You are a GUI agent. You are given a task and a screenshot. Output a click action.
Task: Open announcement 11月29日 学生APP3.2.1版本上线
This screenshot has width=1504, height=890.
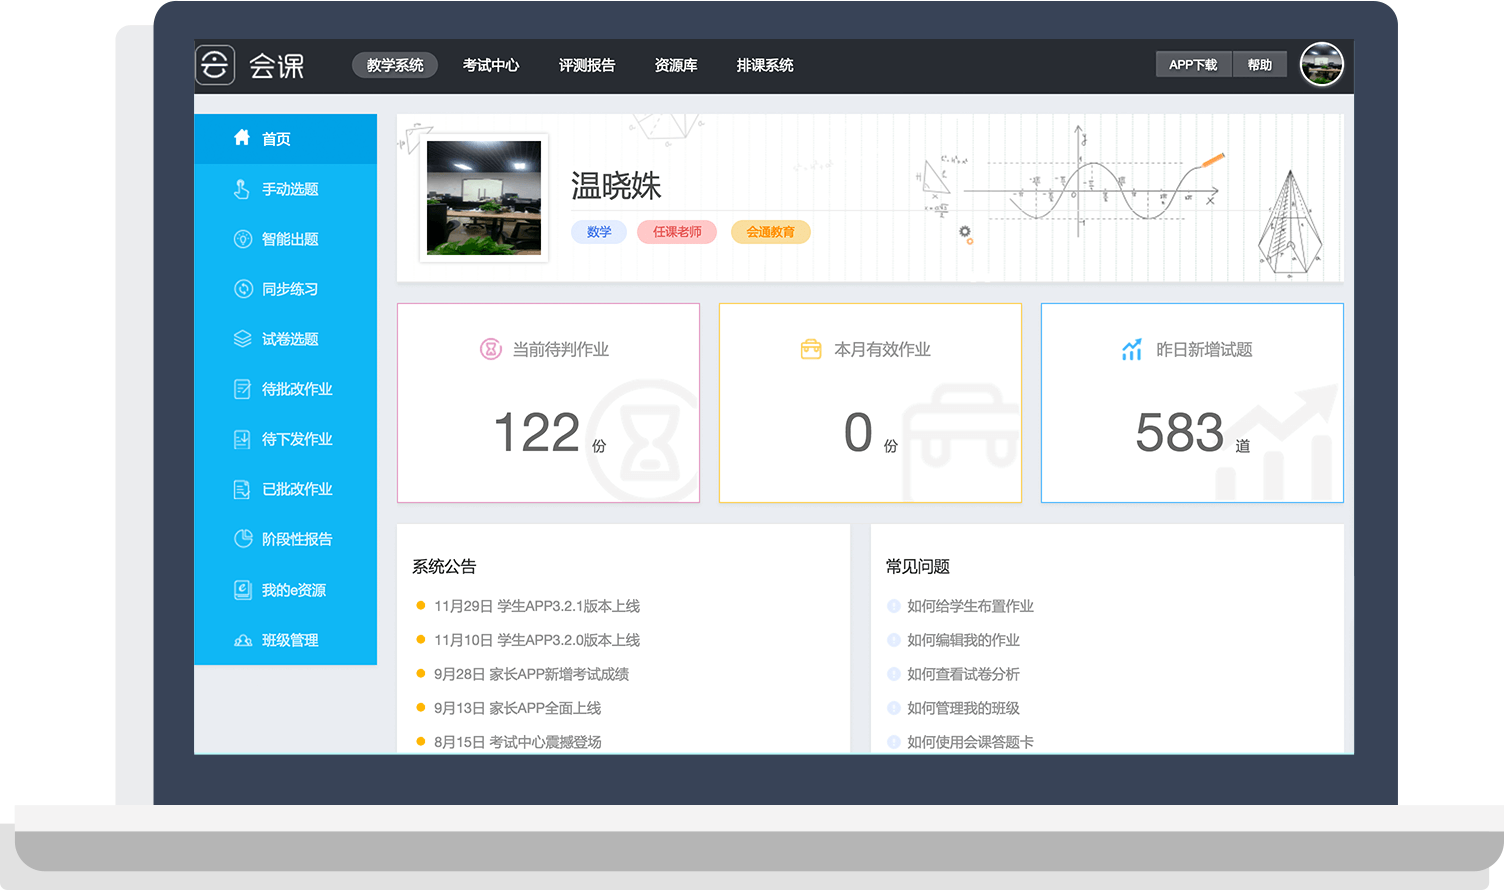click(537, 606)
